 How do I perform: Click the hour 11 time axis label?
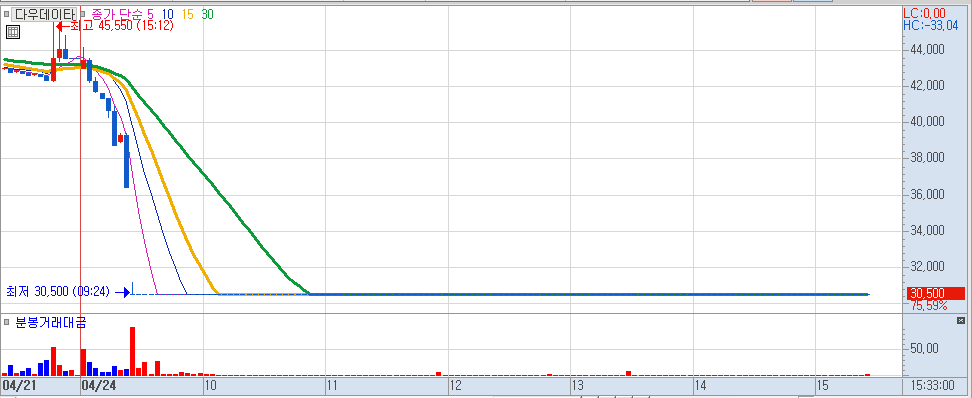pyautogui.click(x=332, y=386)
